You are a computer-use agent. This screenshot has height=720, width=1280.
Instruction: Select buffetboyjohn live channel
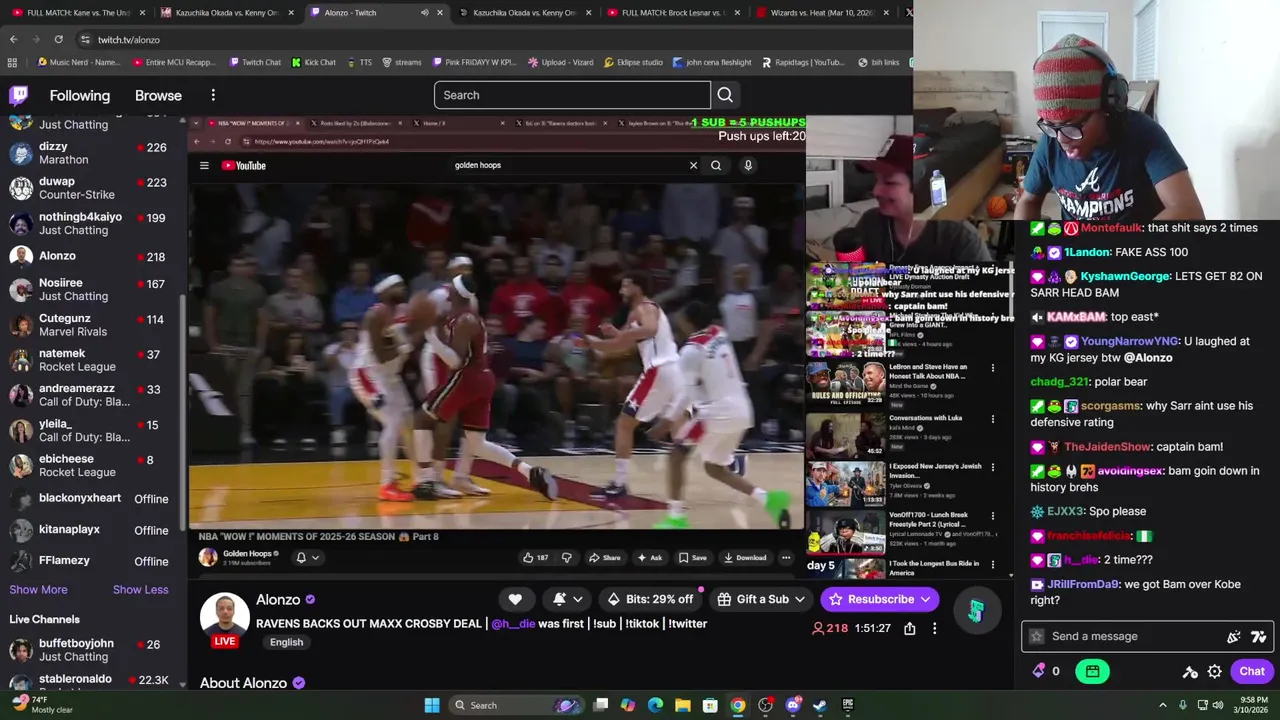pos(93,650)
